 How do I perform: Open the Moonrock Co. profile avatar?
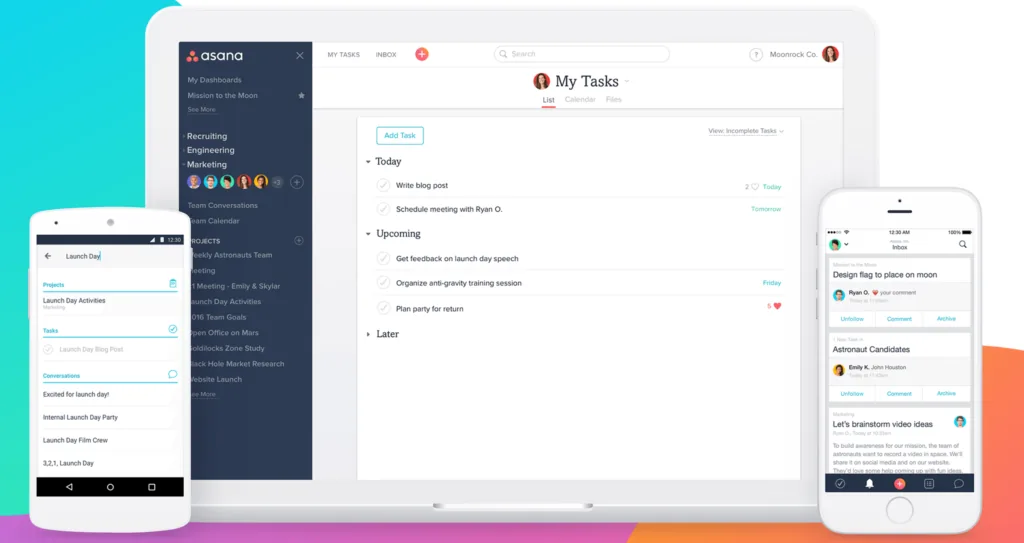click(830, 54)
